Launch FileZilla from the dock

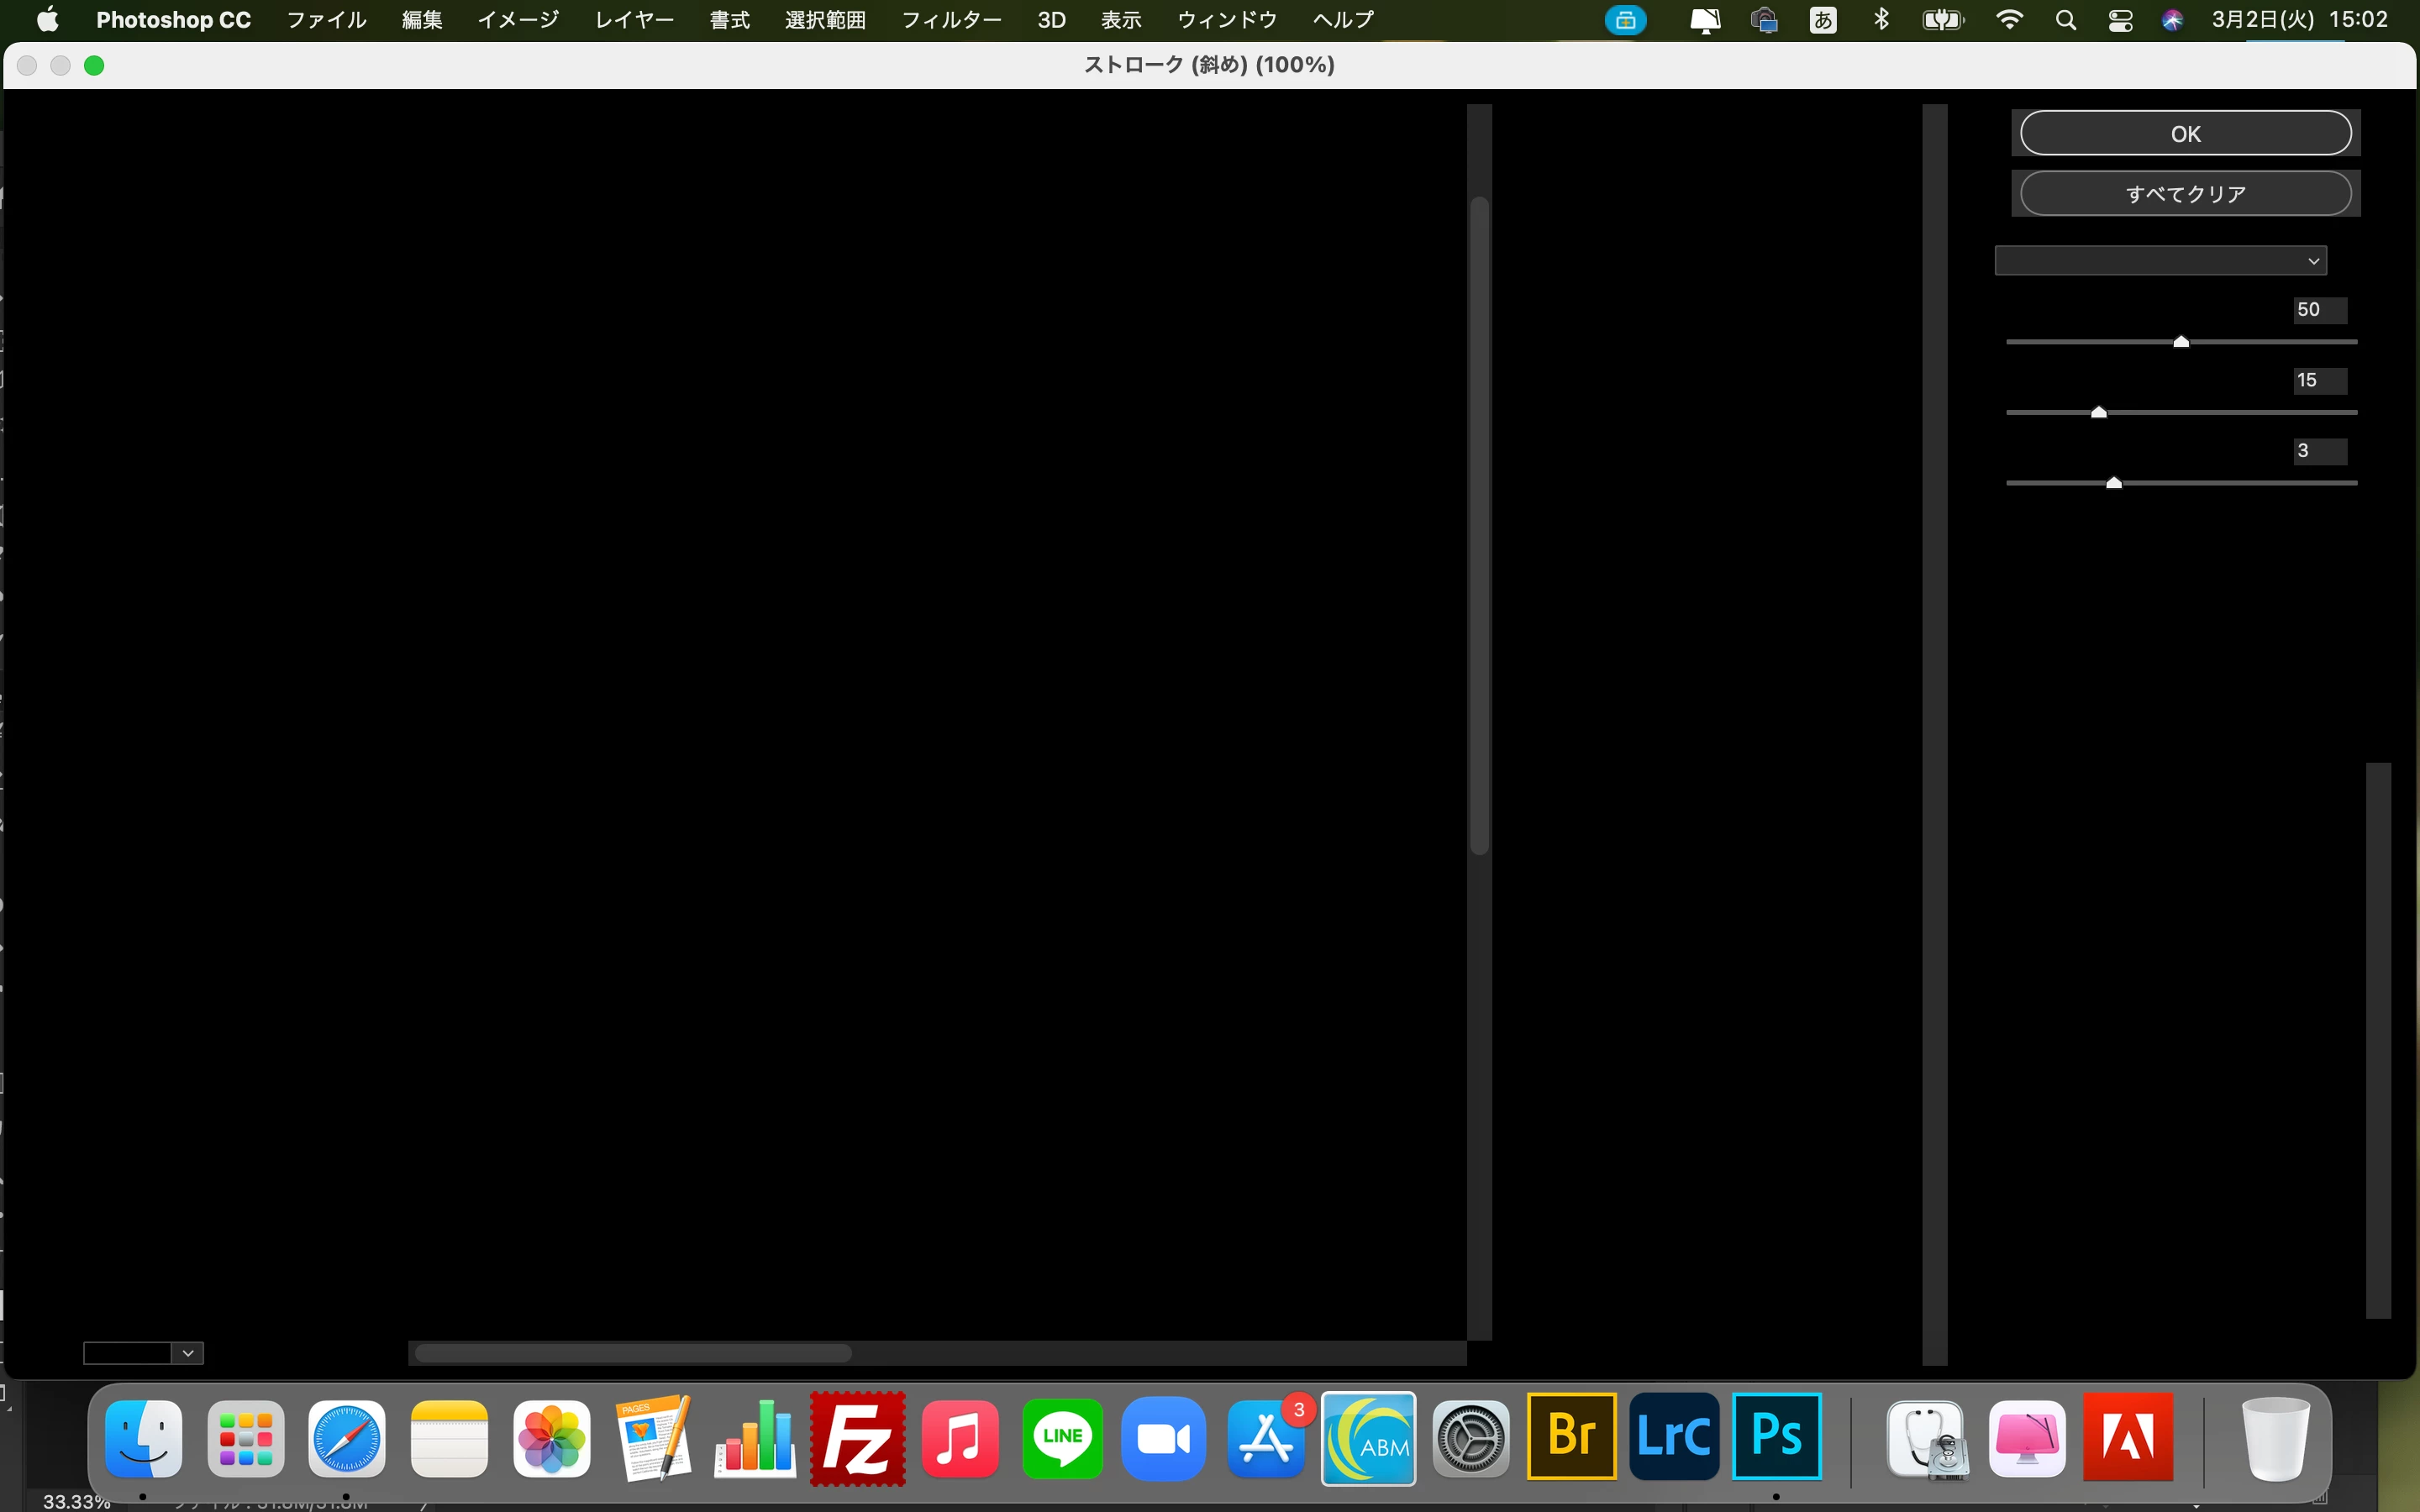click(857, 1439)
